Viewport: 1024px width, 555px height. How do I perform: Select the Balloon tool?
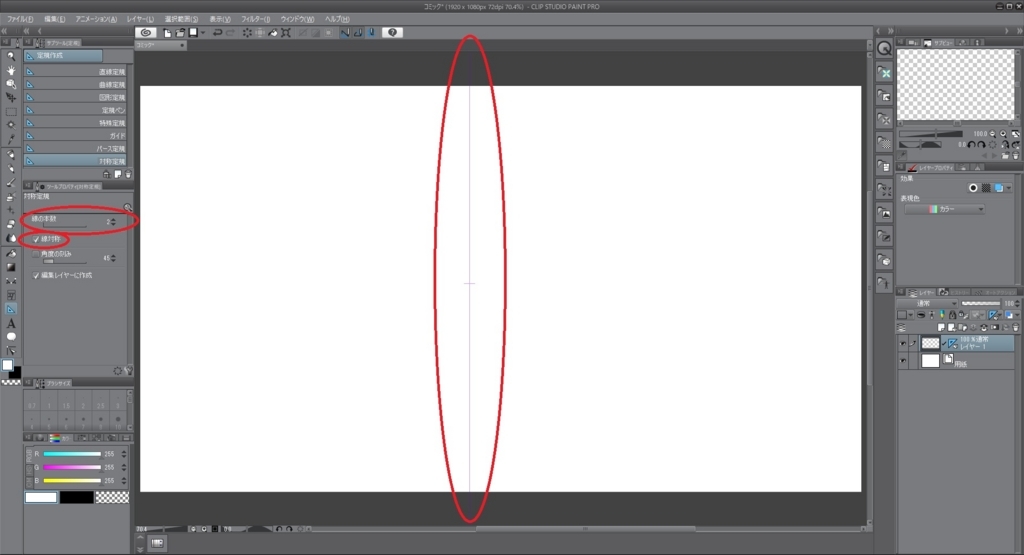(11, 337)
